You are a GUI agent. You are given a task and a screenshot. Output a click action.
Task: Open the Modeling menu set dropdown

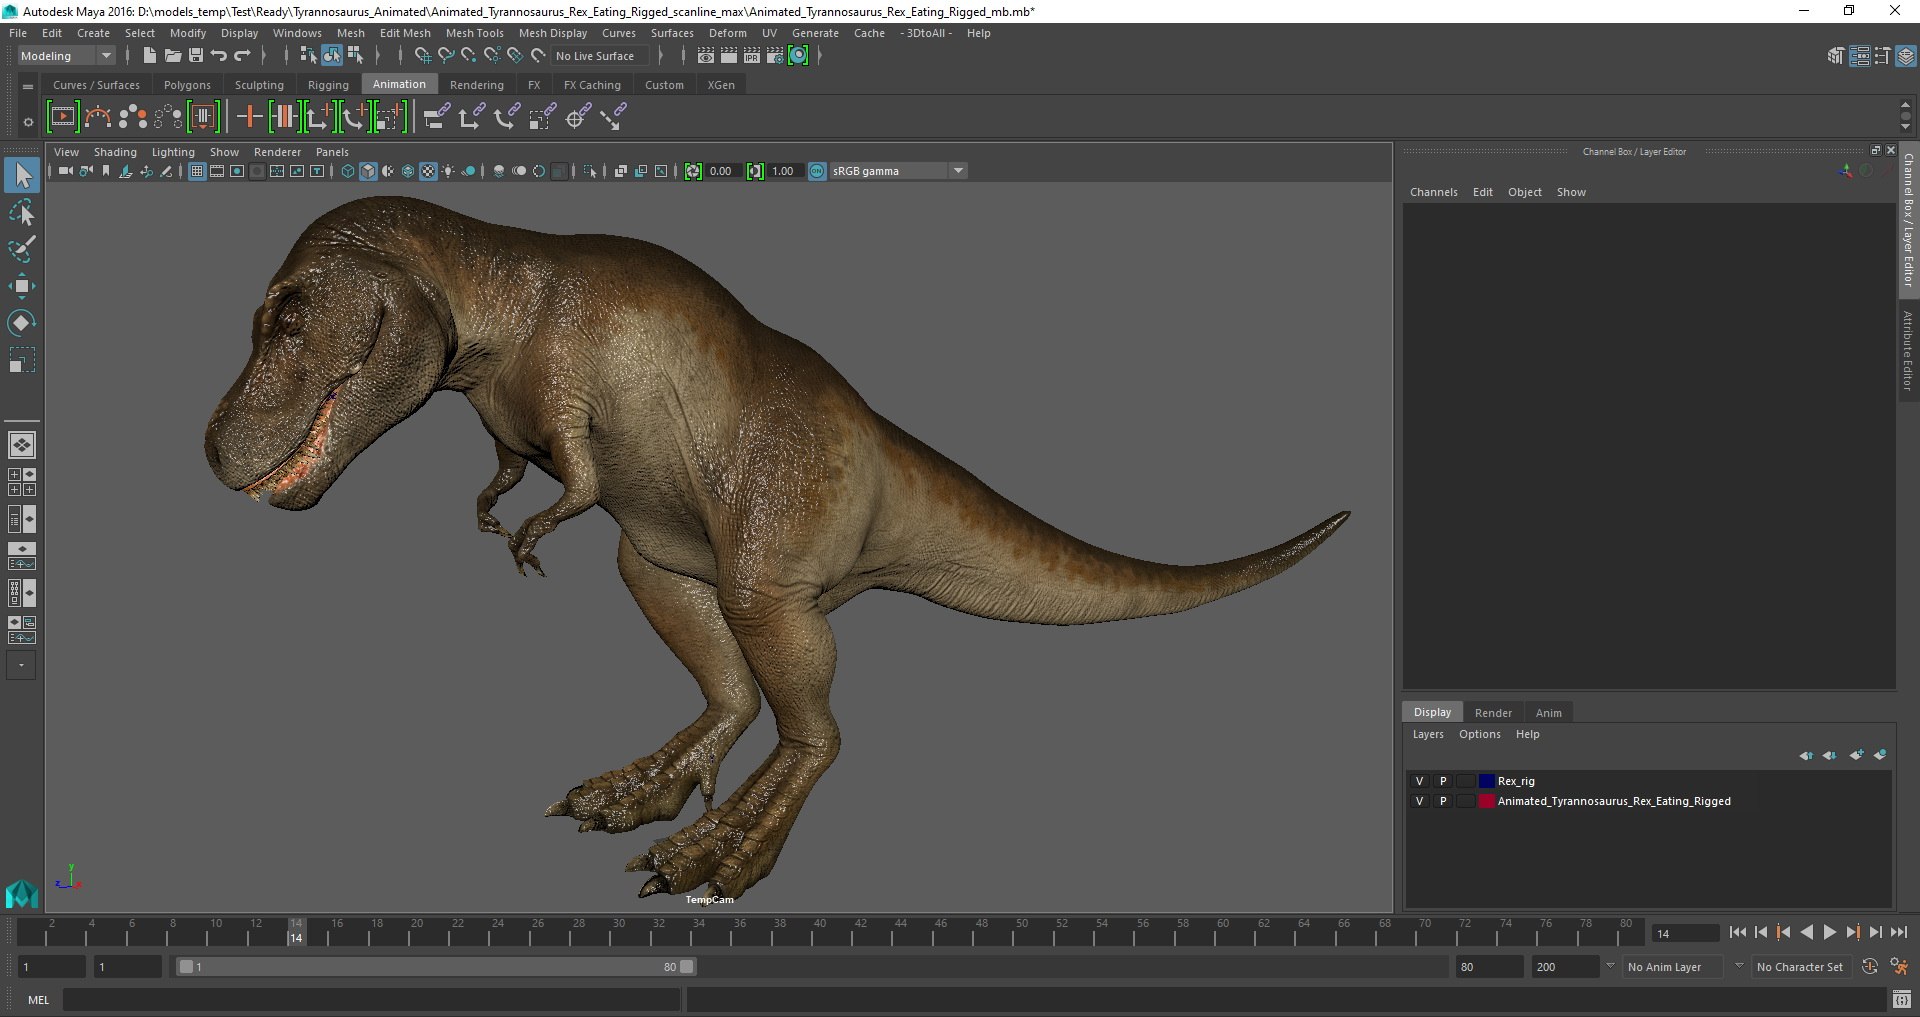click(x=66, y=56)
